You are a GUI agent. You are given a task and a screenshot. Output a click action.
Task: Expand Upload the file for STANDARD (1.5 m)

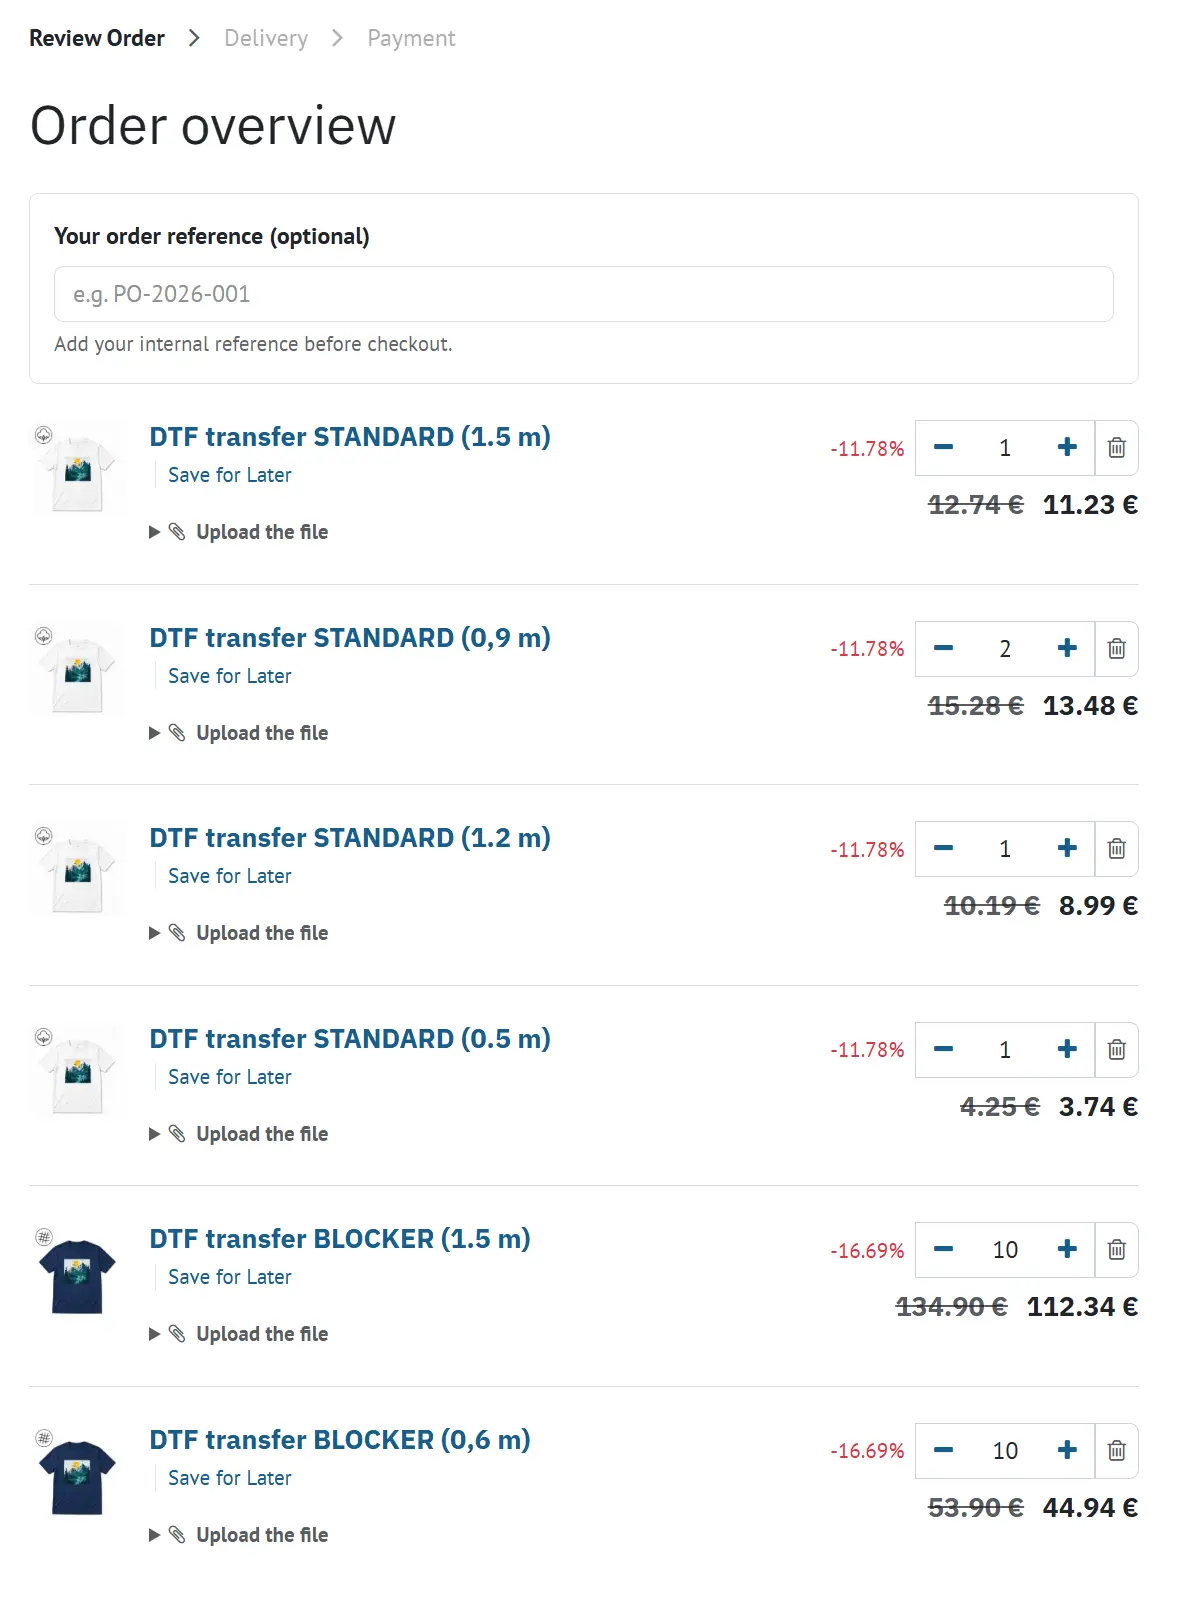coord(239,532)
